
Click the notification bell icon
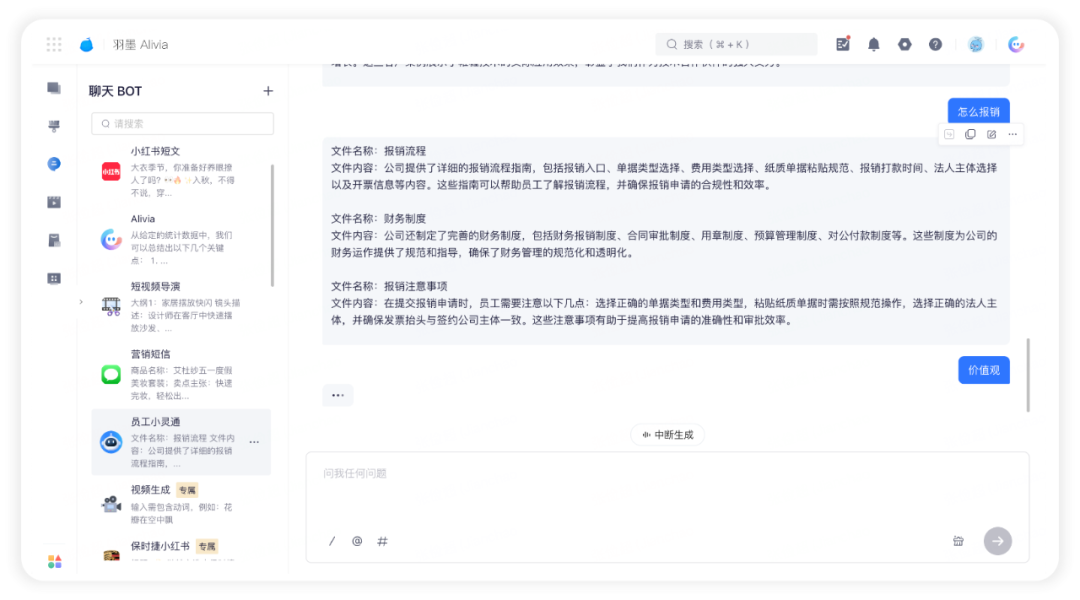pos(873,45)
